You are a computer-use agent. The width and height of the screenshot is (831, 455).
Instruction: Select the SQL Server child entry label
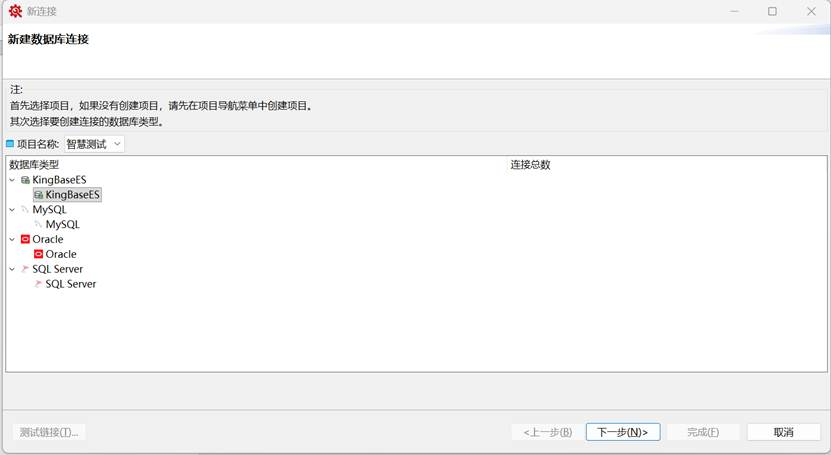pyautogui.click(x=71, y=284)
